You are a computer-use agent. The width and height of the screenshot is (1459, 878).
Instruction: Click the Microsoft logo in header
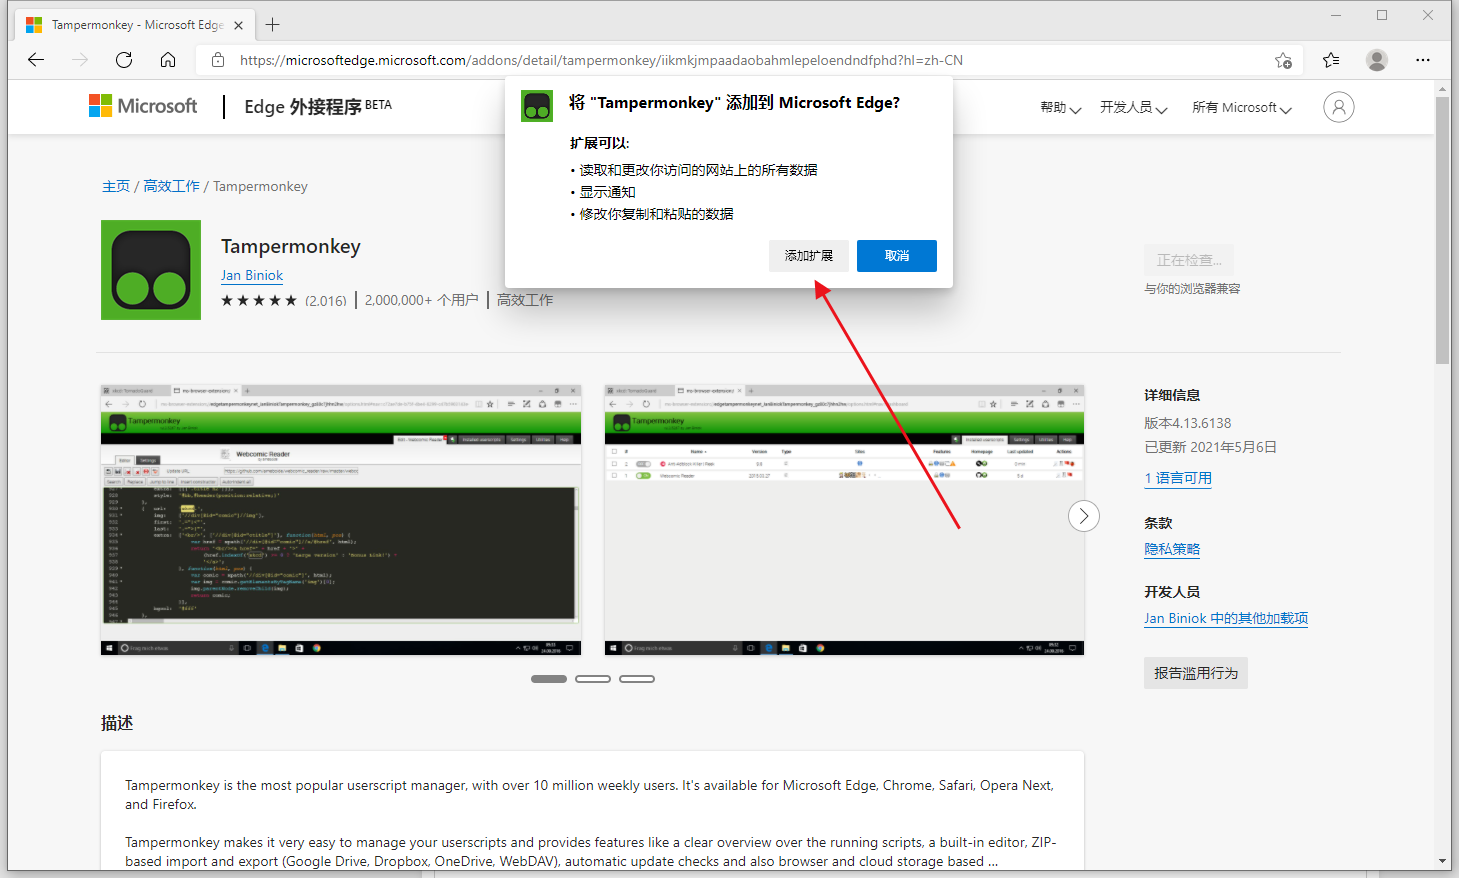(x=143, y=106)
